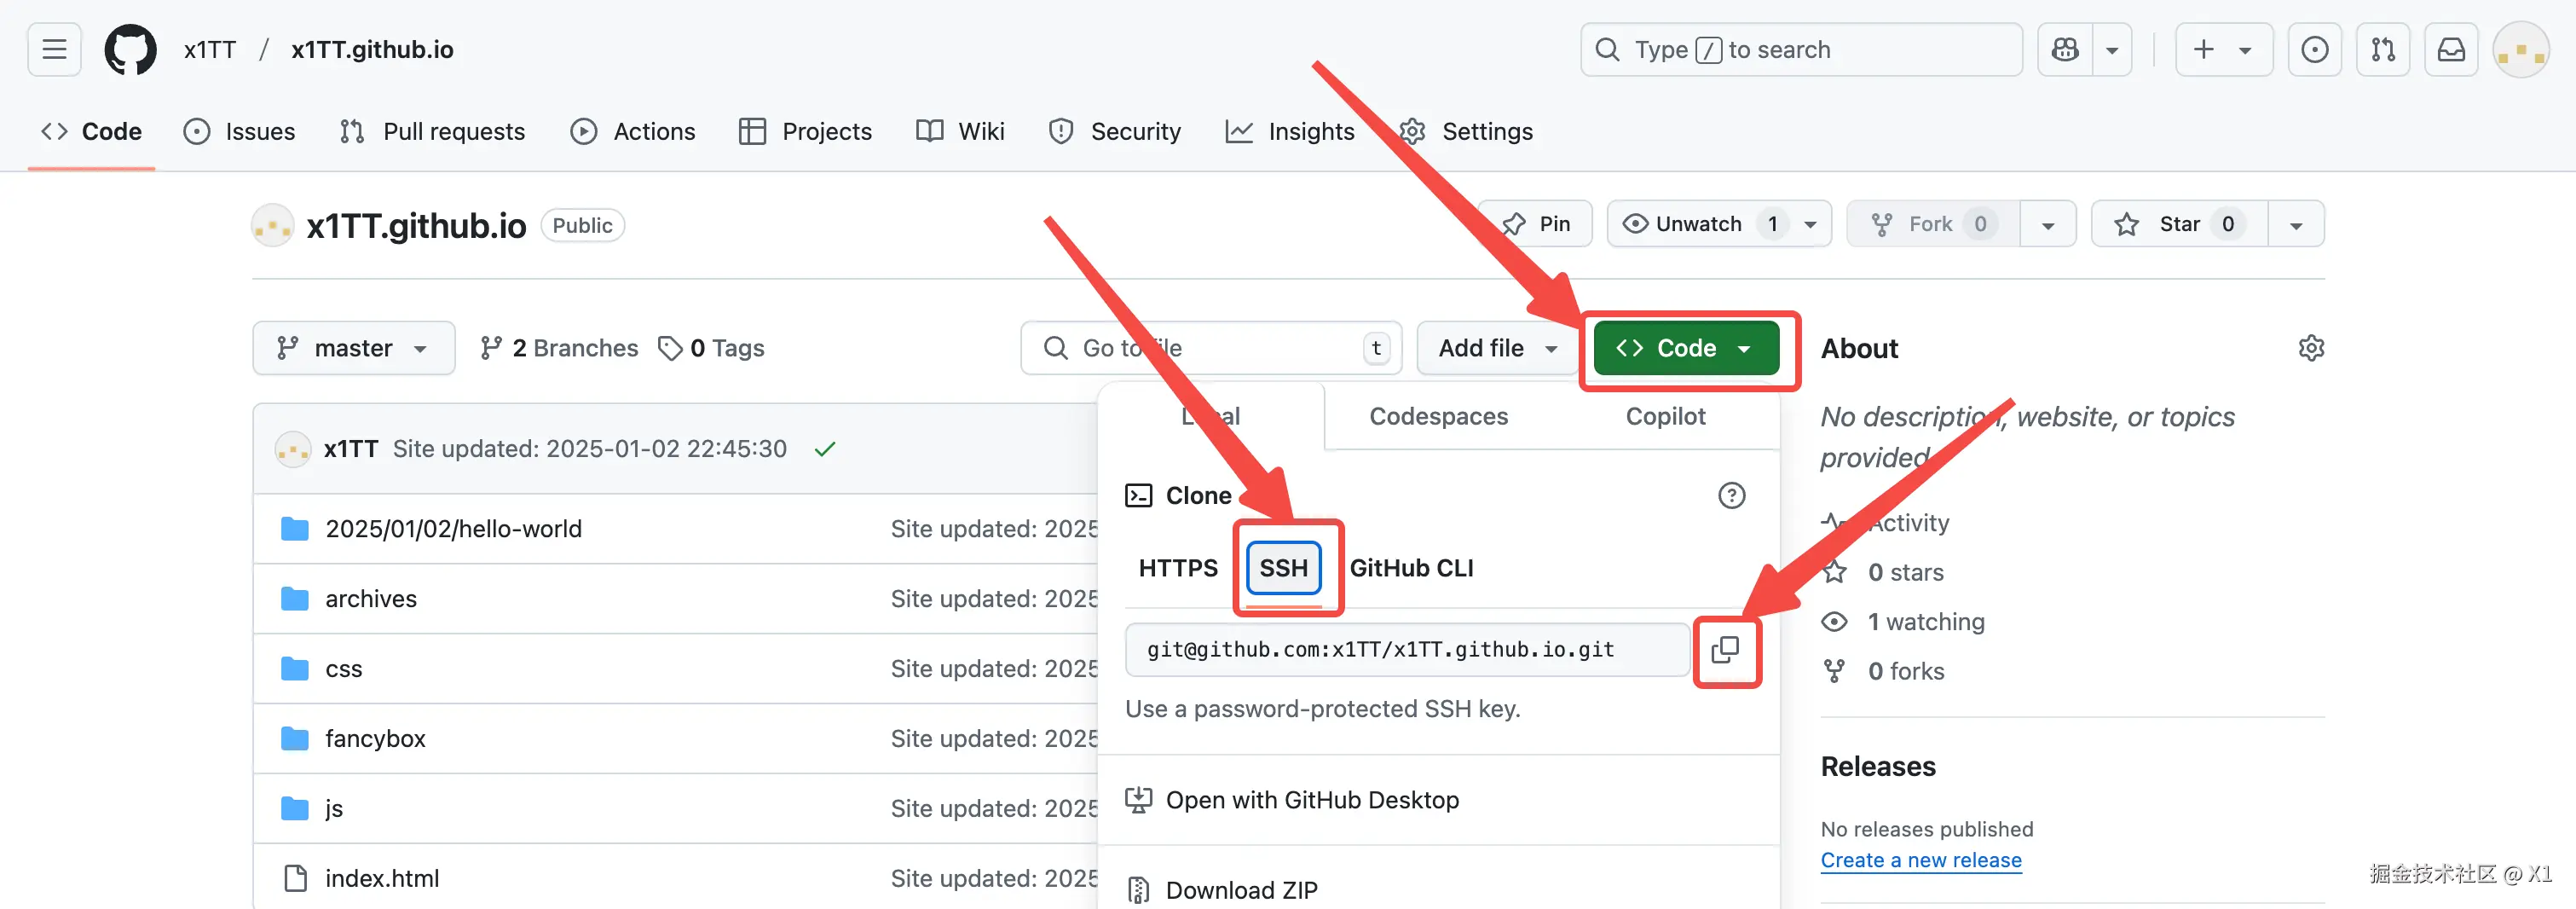Open the 1 watching link
Image resolution: width=2576 pixels, height=909 pixels.
point(1926,622)
